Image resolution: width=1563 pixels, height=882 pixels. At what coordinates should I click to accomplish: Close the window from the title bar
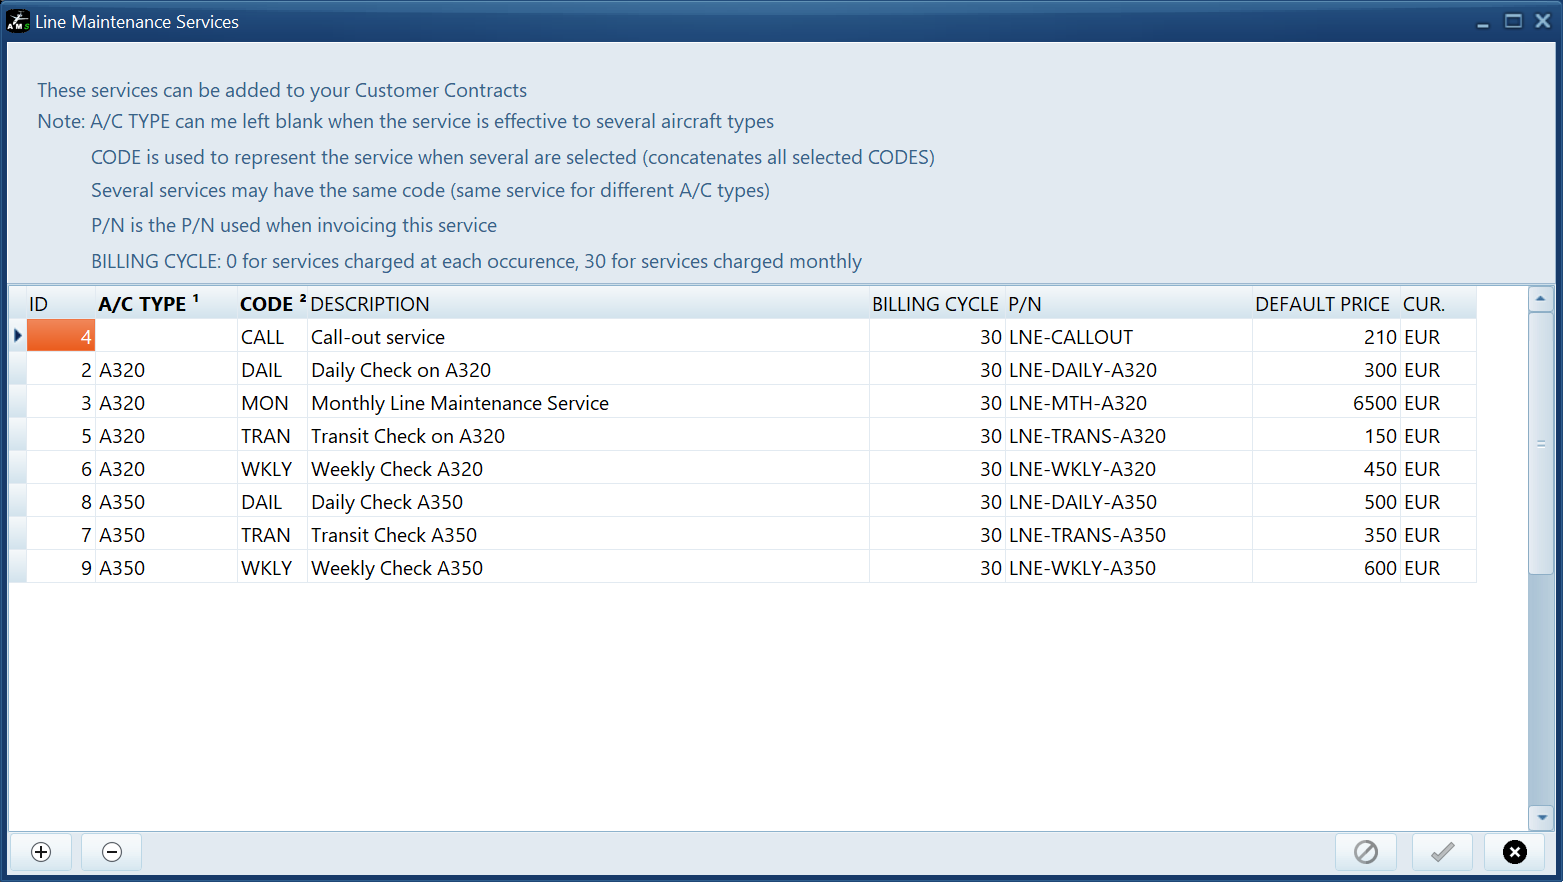point(1543,21)
